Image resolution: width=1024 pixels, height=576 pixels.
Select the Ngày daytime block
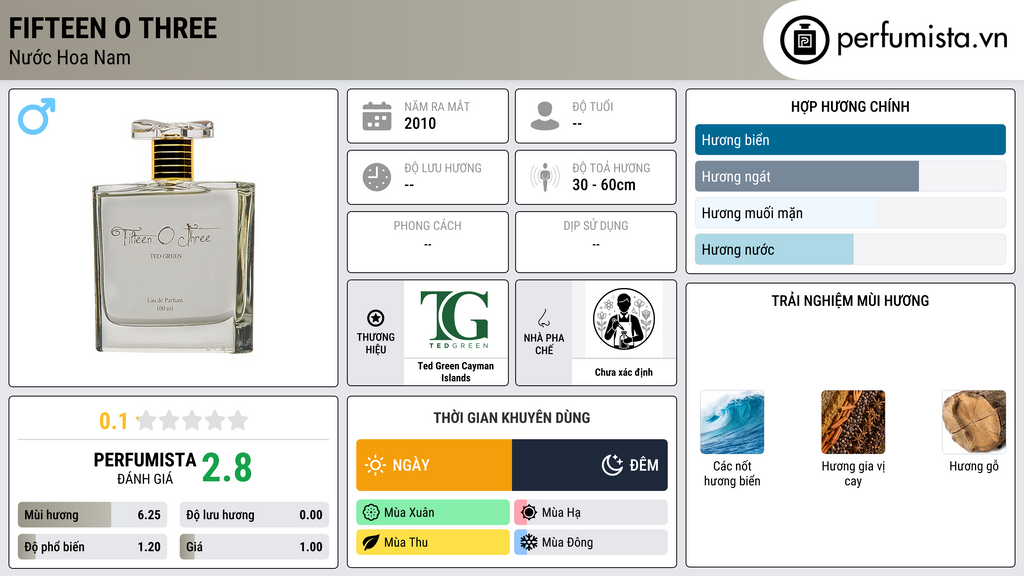click(x=434, y=465)
